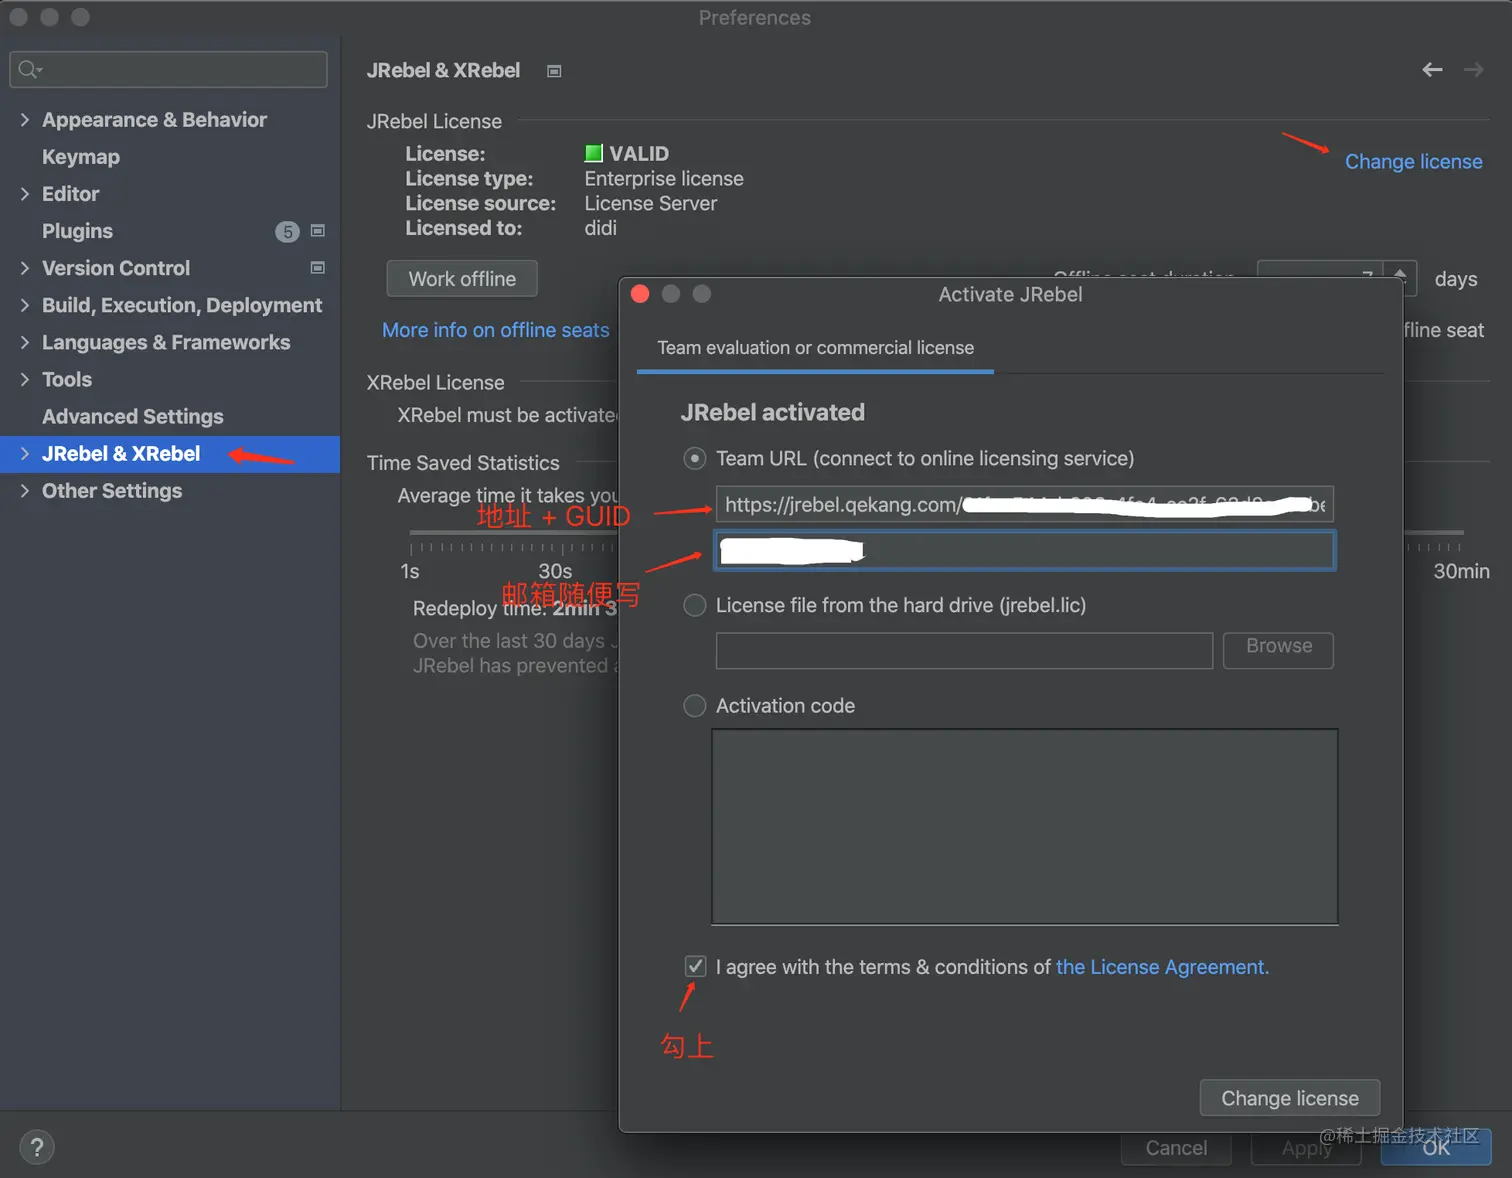This screenshot has width=1512, height=1178.
Task: Click the small icon next to JRebel & XRebel heading
Action: pyautogui.click(x=554, y=71)
